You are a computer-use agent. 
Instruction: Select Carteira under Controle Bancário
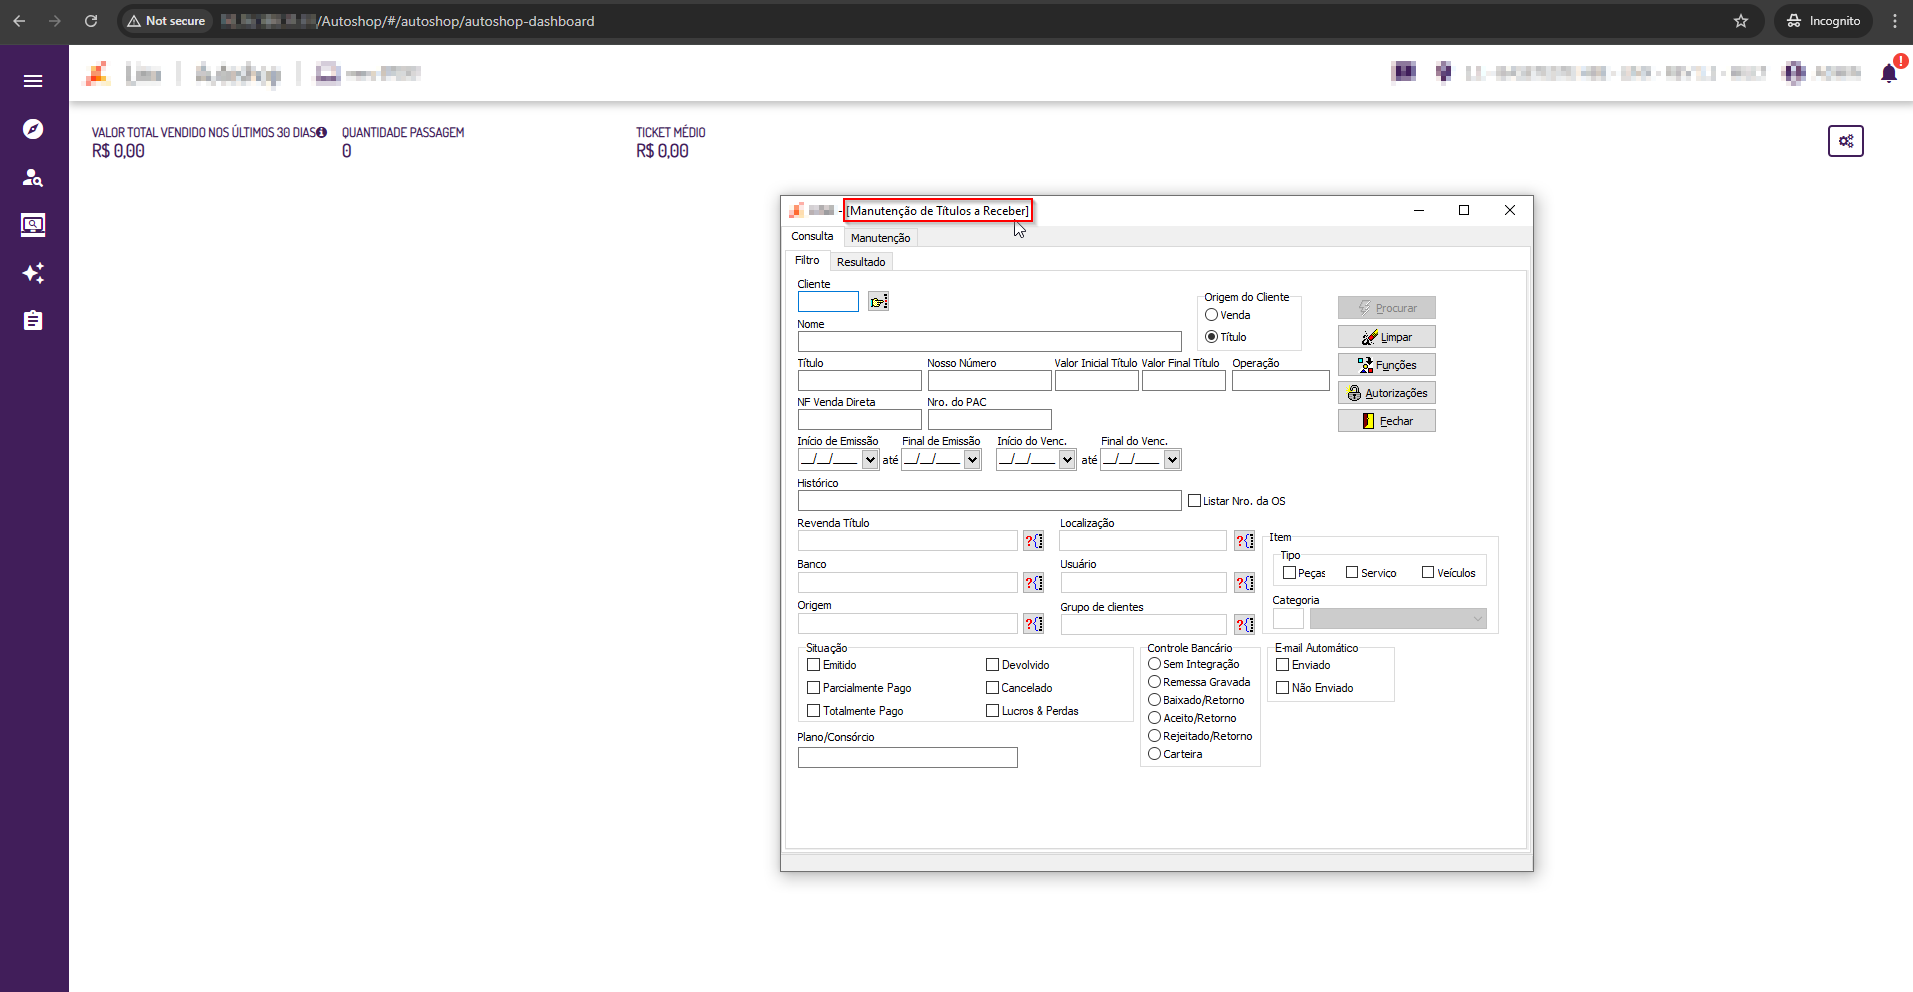pos(1154,754)
